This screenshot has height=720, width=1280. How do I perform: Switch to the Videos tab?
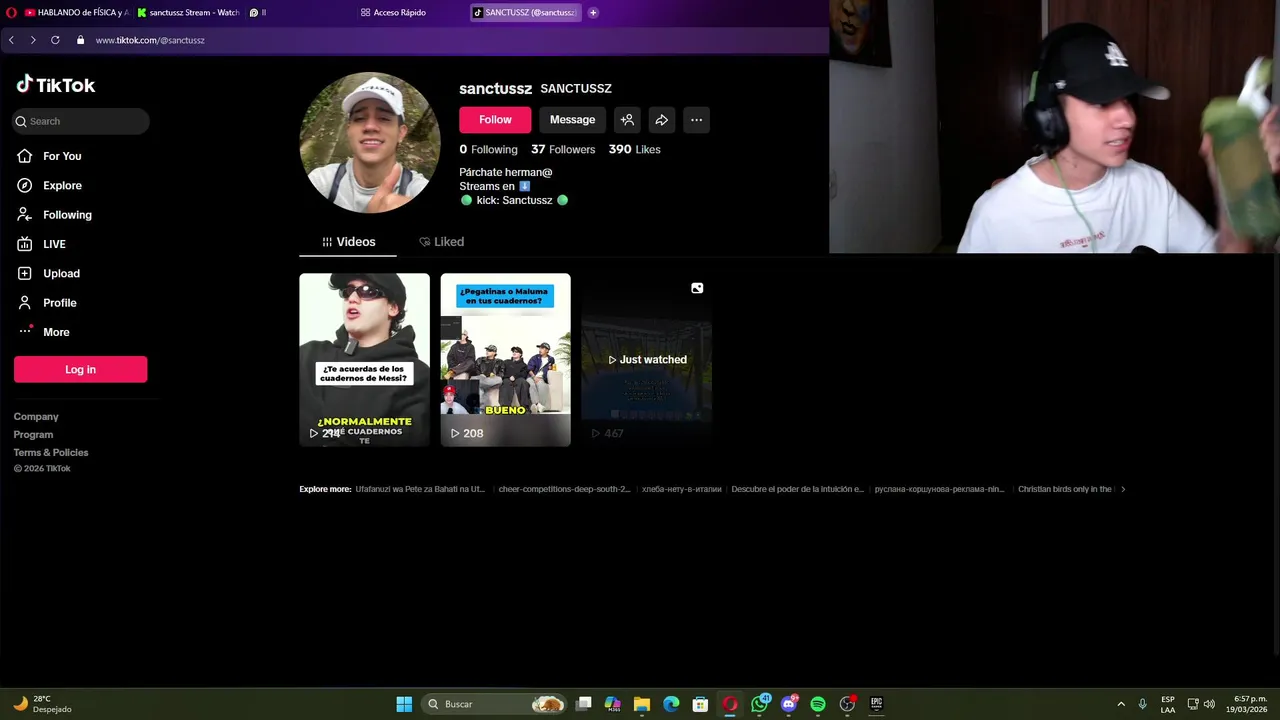348,242
